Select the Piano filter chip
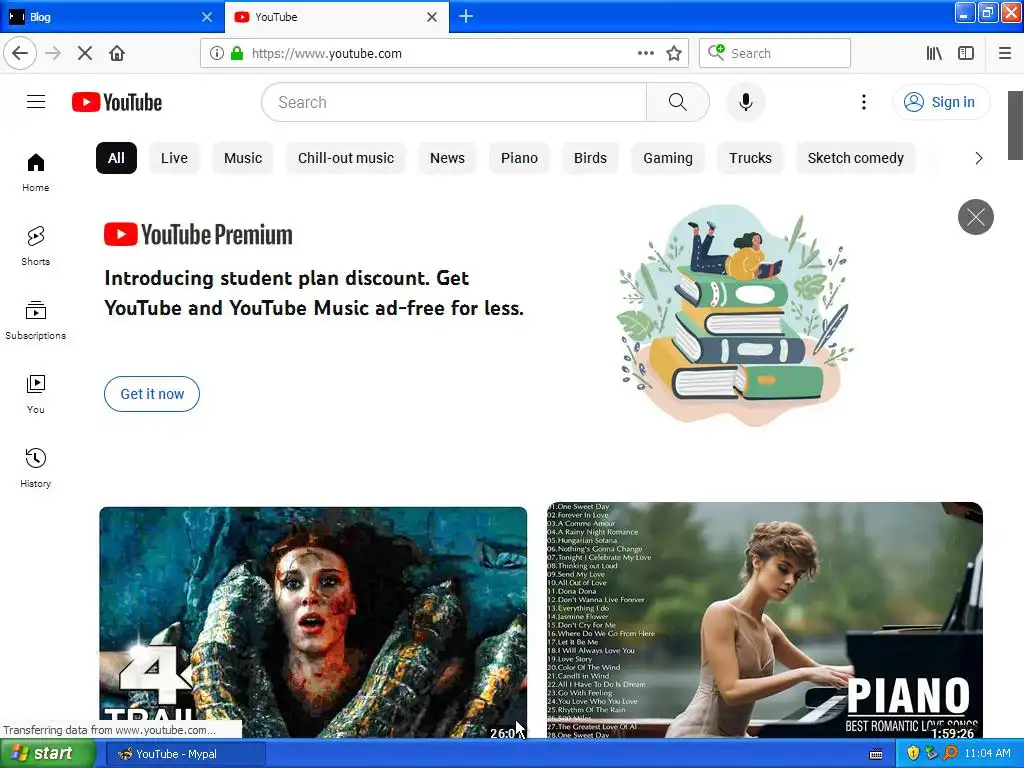Image resolution: width=1024 pixels, height=768 pixels. [519, 158]
